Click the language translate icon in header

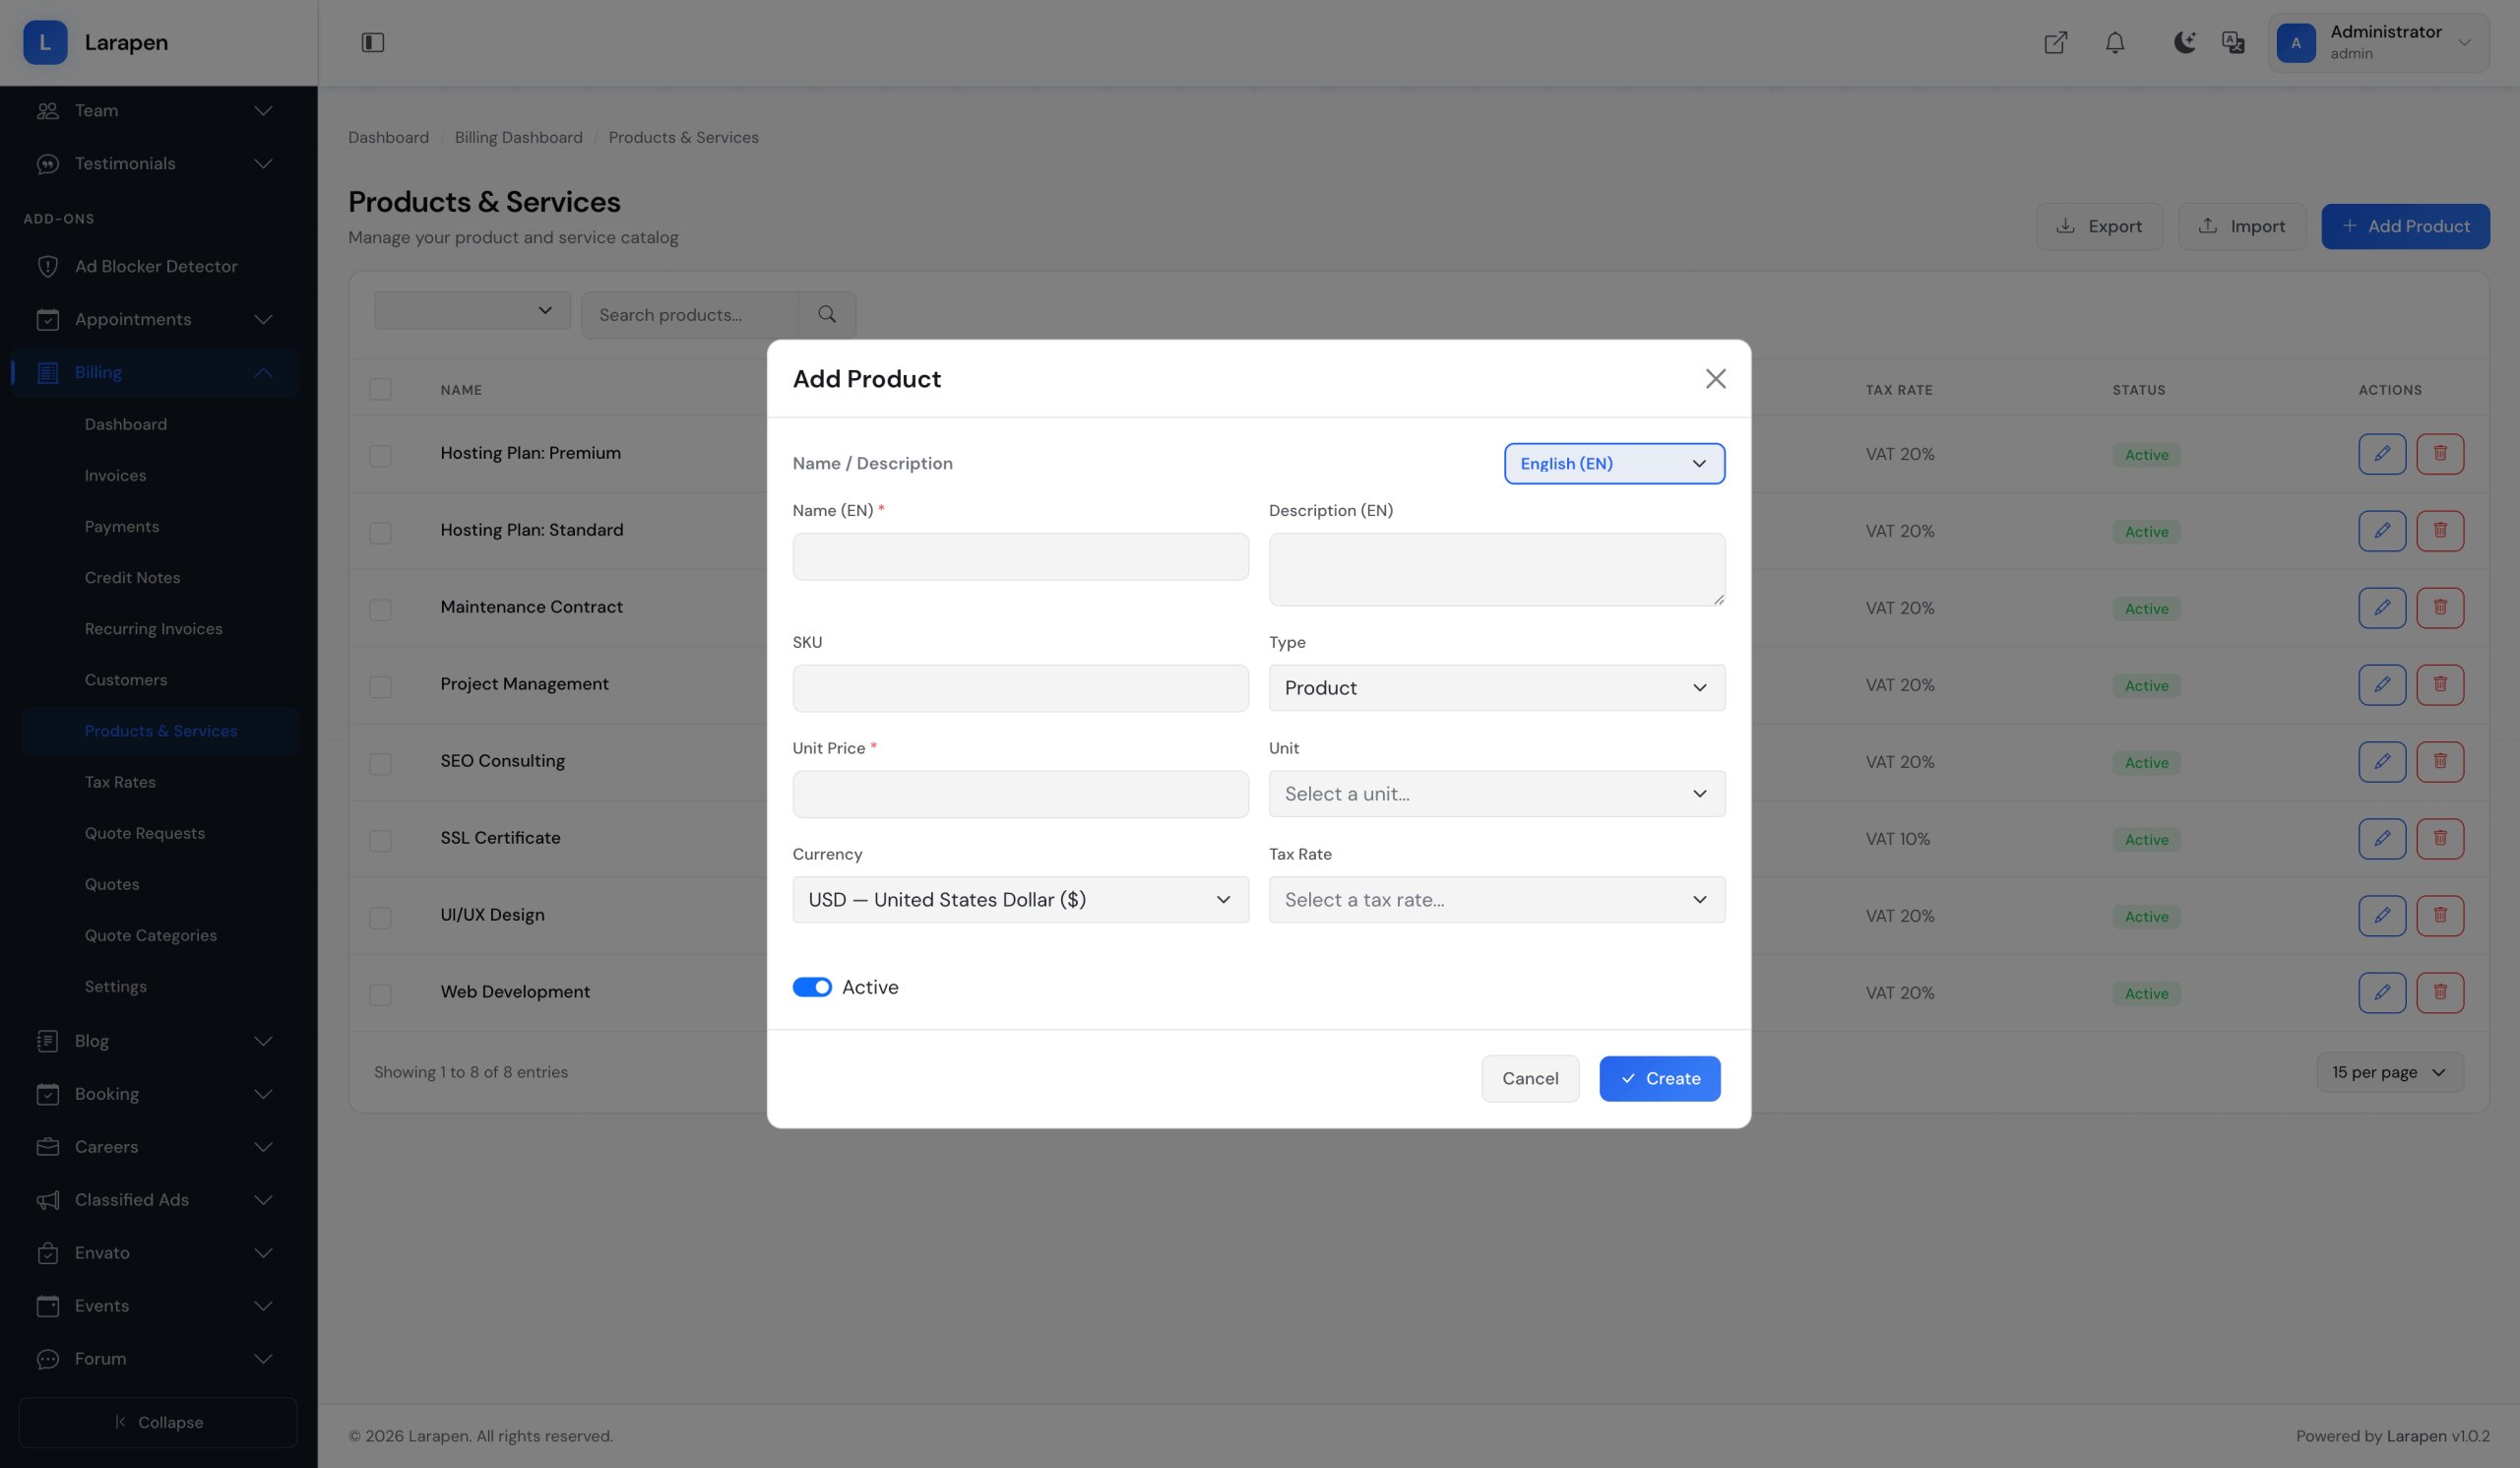[2232, 42]
